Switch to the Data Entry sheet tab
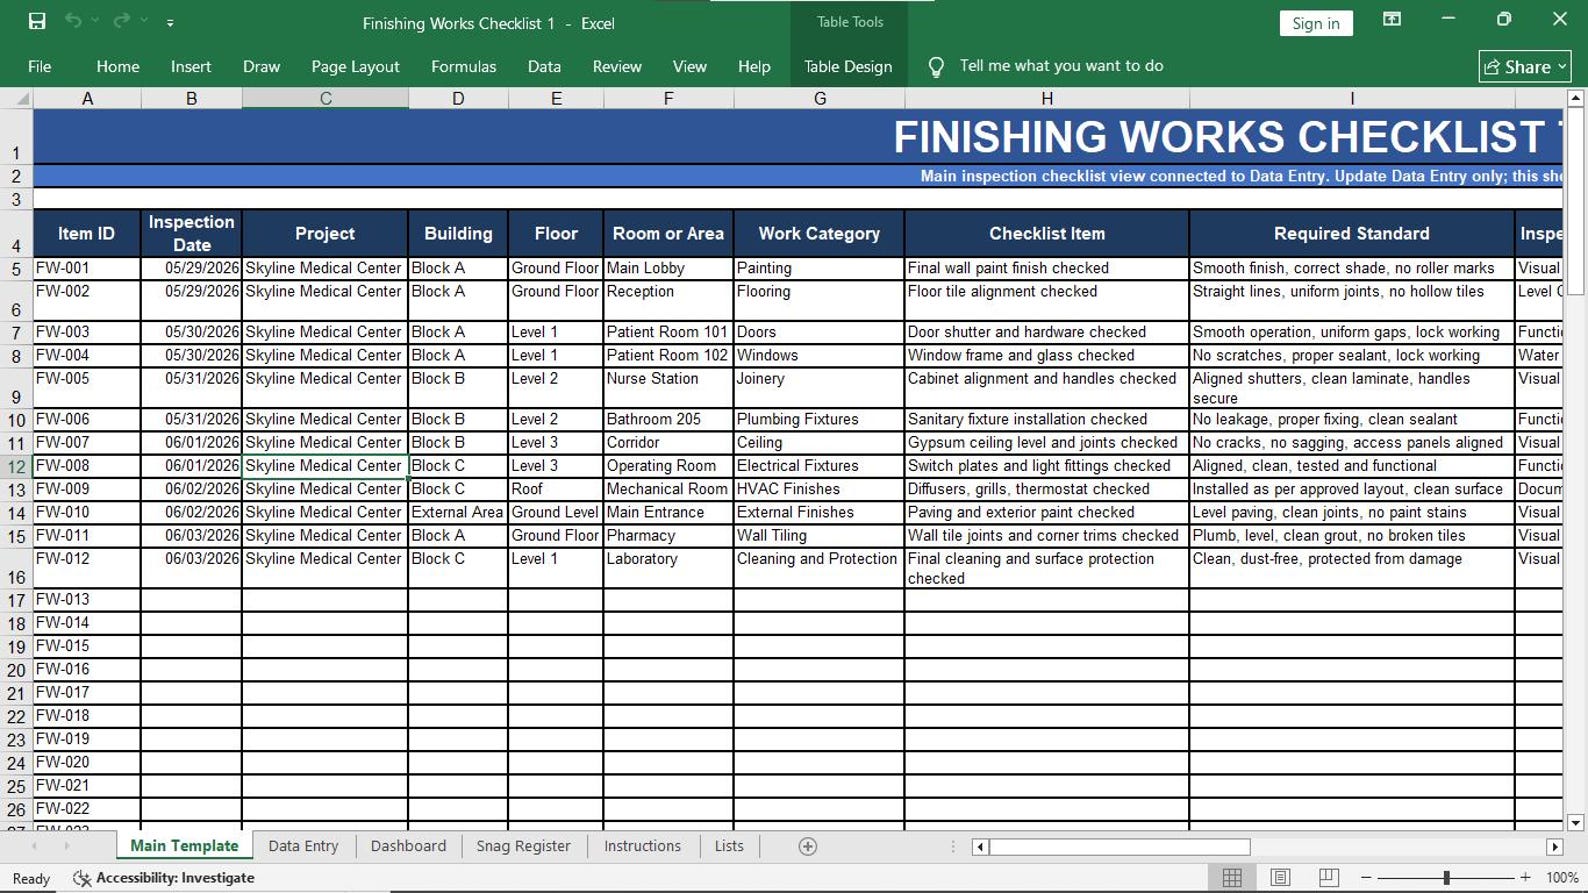The height and width of the screenshot is (893, 1588). tap(303, 846)
